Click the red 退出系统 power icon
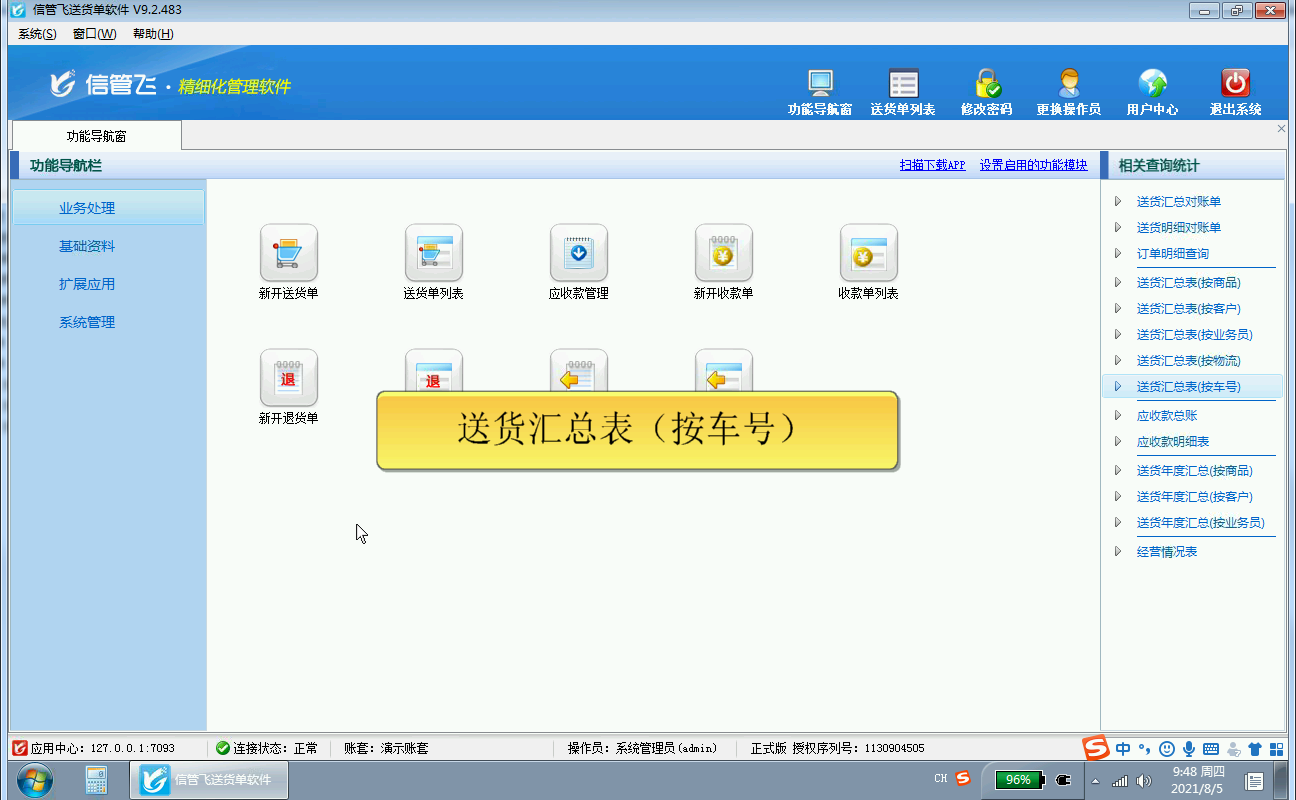Image resolution: width=1296 pixels, height=800 pixels. (x=1235, y=84)
